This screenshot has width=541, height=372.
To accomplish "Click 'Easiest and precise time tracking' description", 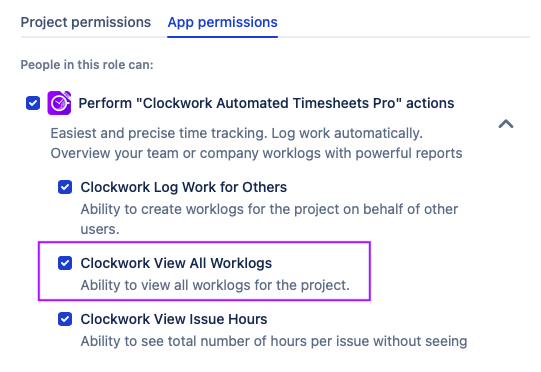I will pos(237,134).
